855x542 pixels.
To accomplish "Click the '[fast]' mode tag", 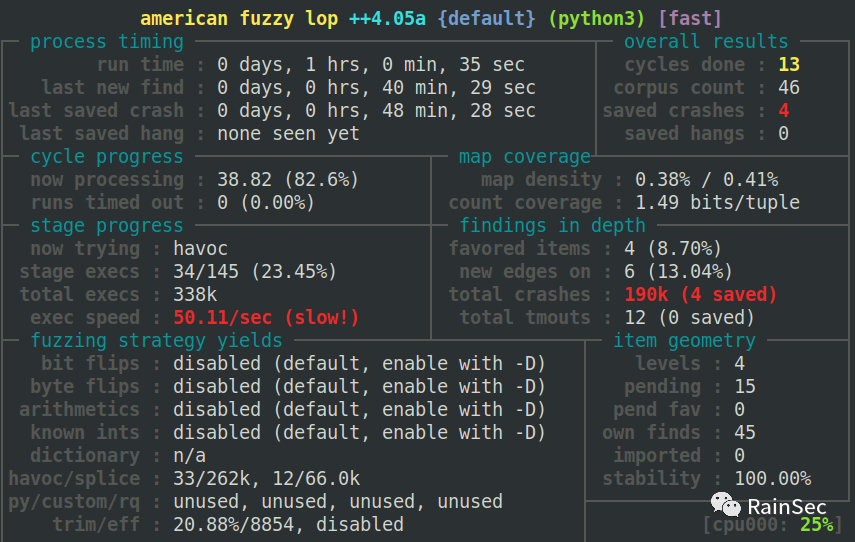I will point(690,19).
